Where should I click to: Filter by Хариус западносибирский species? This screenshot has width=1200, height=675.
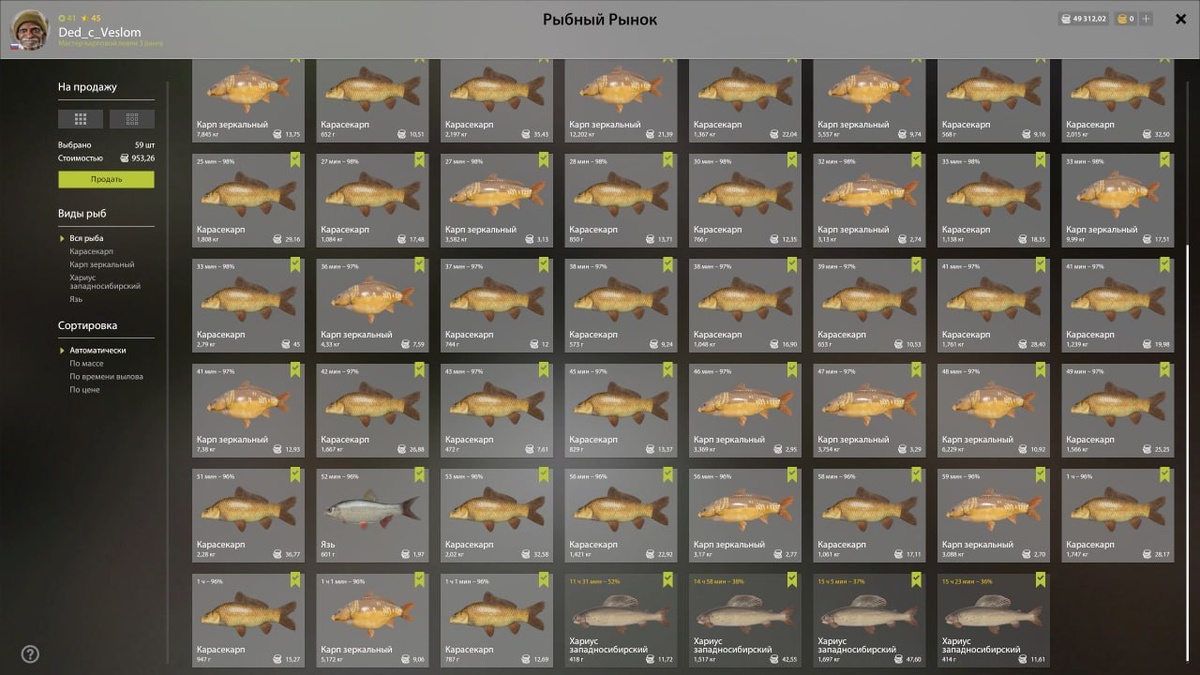(105, 281)
